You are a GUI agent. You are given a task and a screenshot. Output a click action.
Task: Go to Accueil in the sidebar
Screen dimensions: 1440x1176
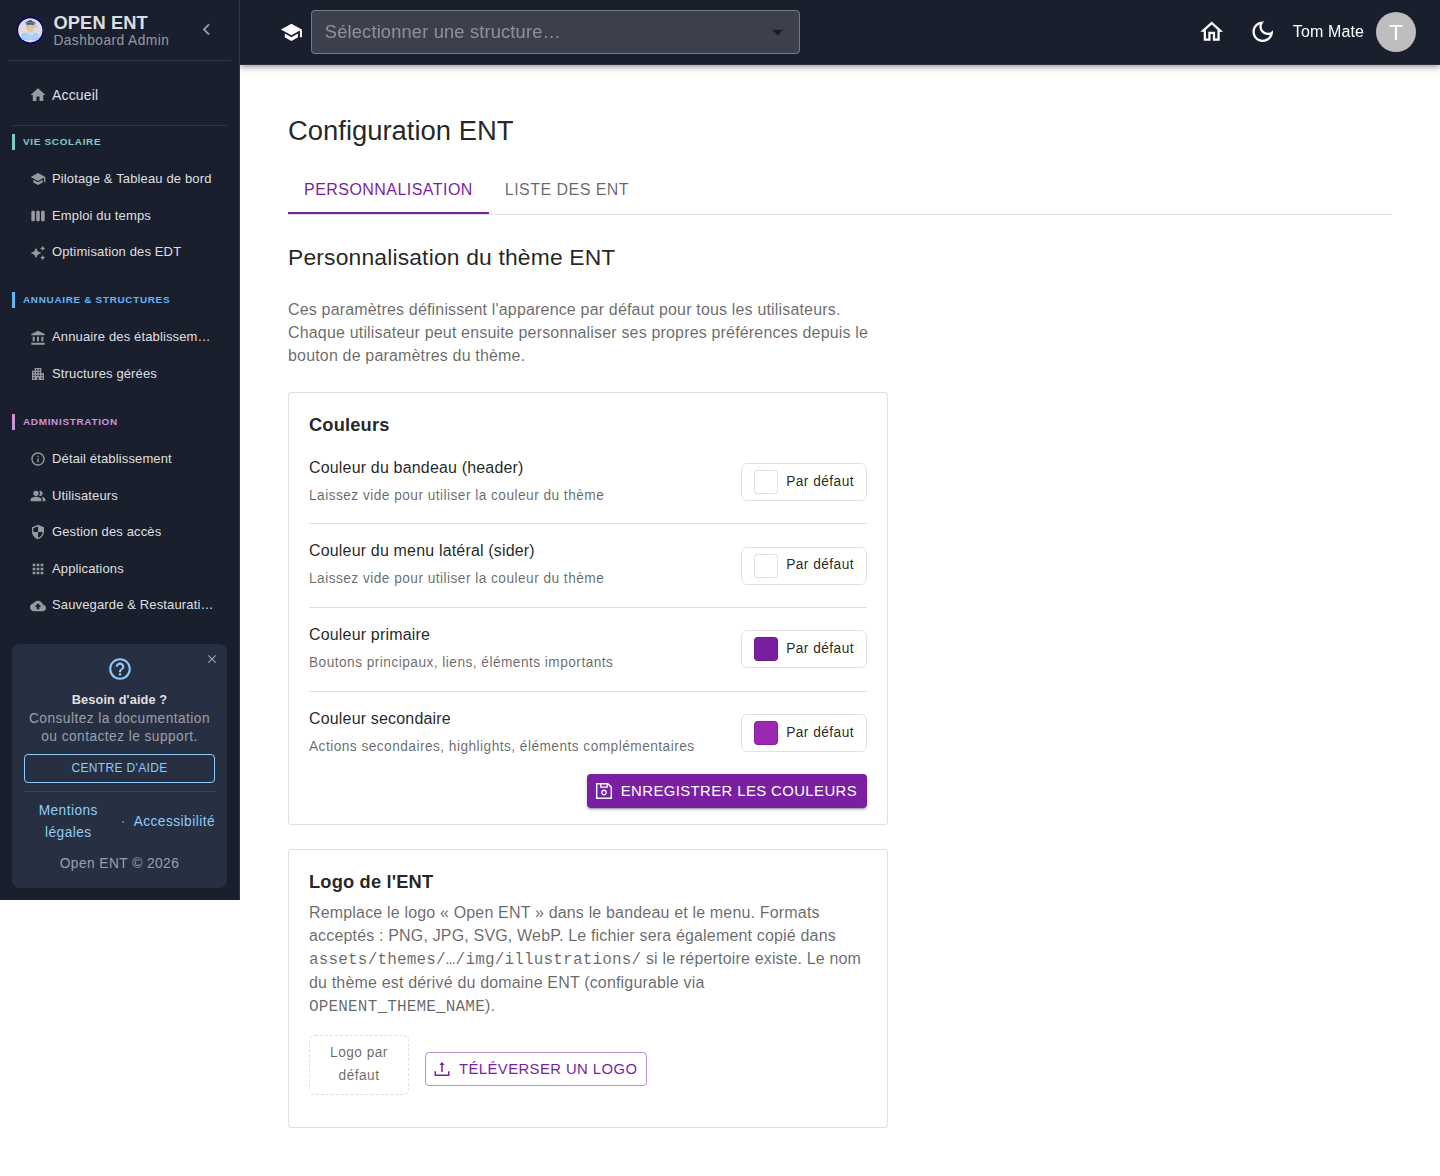point(119,95)
